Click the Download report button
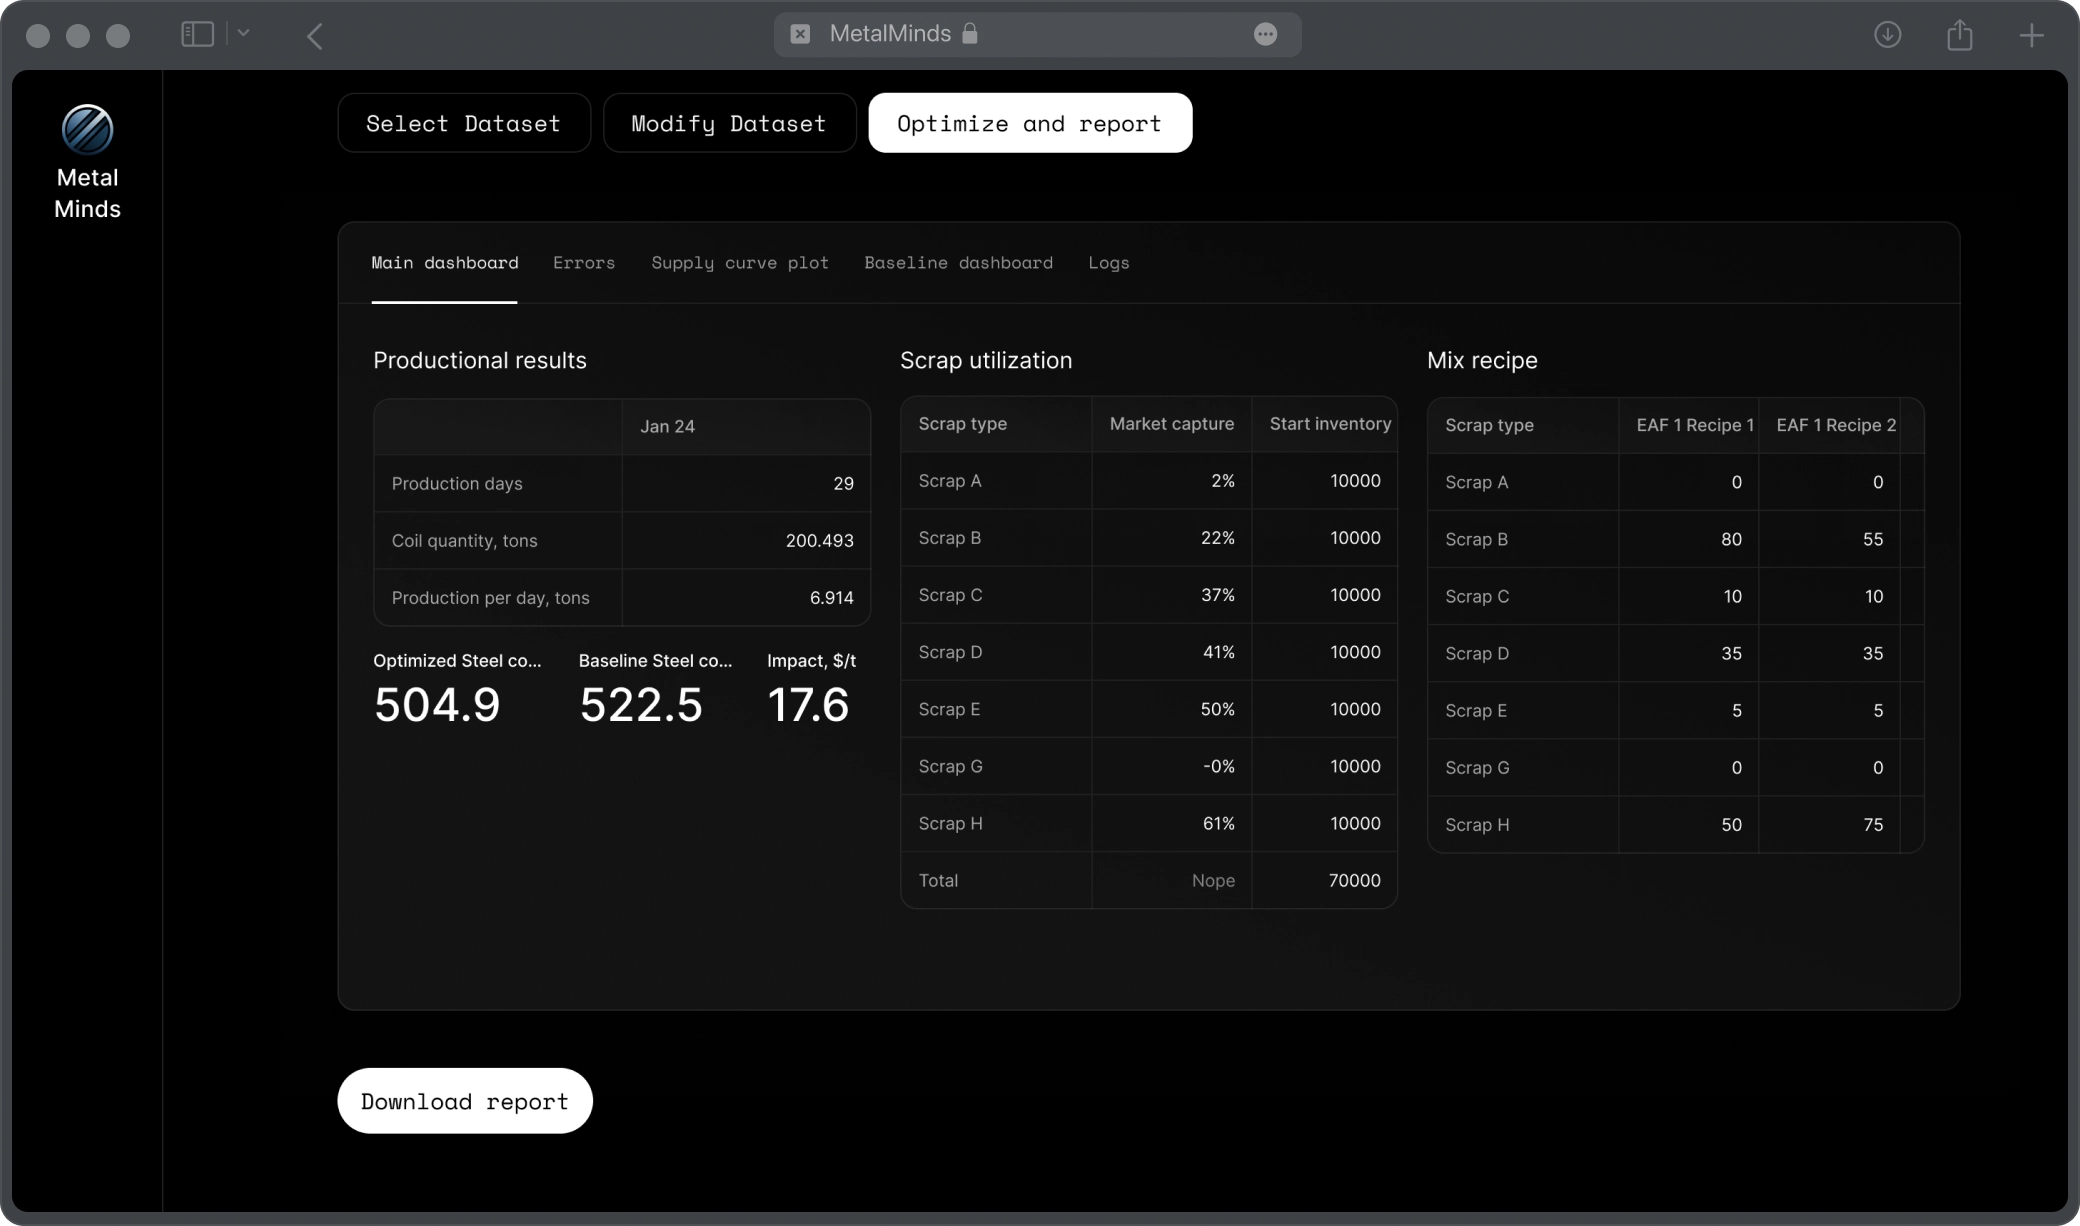The width and height of the screenshot is (2080, 1226). 465,1101
